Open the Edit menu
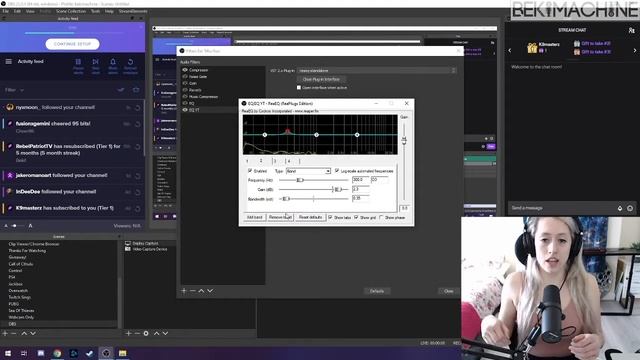The height and width of the screenshot is (360, 640). pos(17,11)
